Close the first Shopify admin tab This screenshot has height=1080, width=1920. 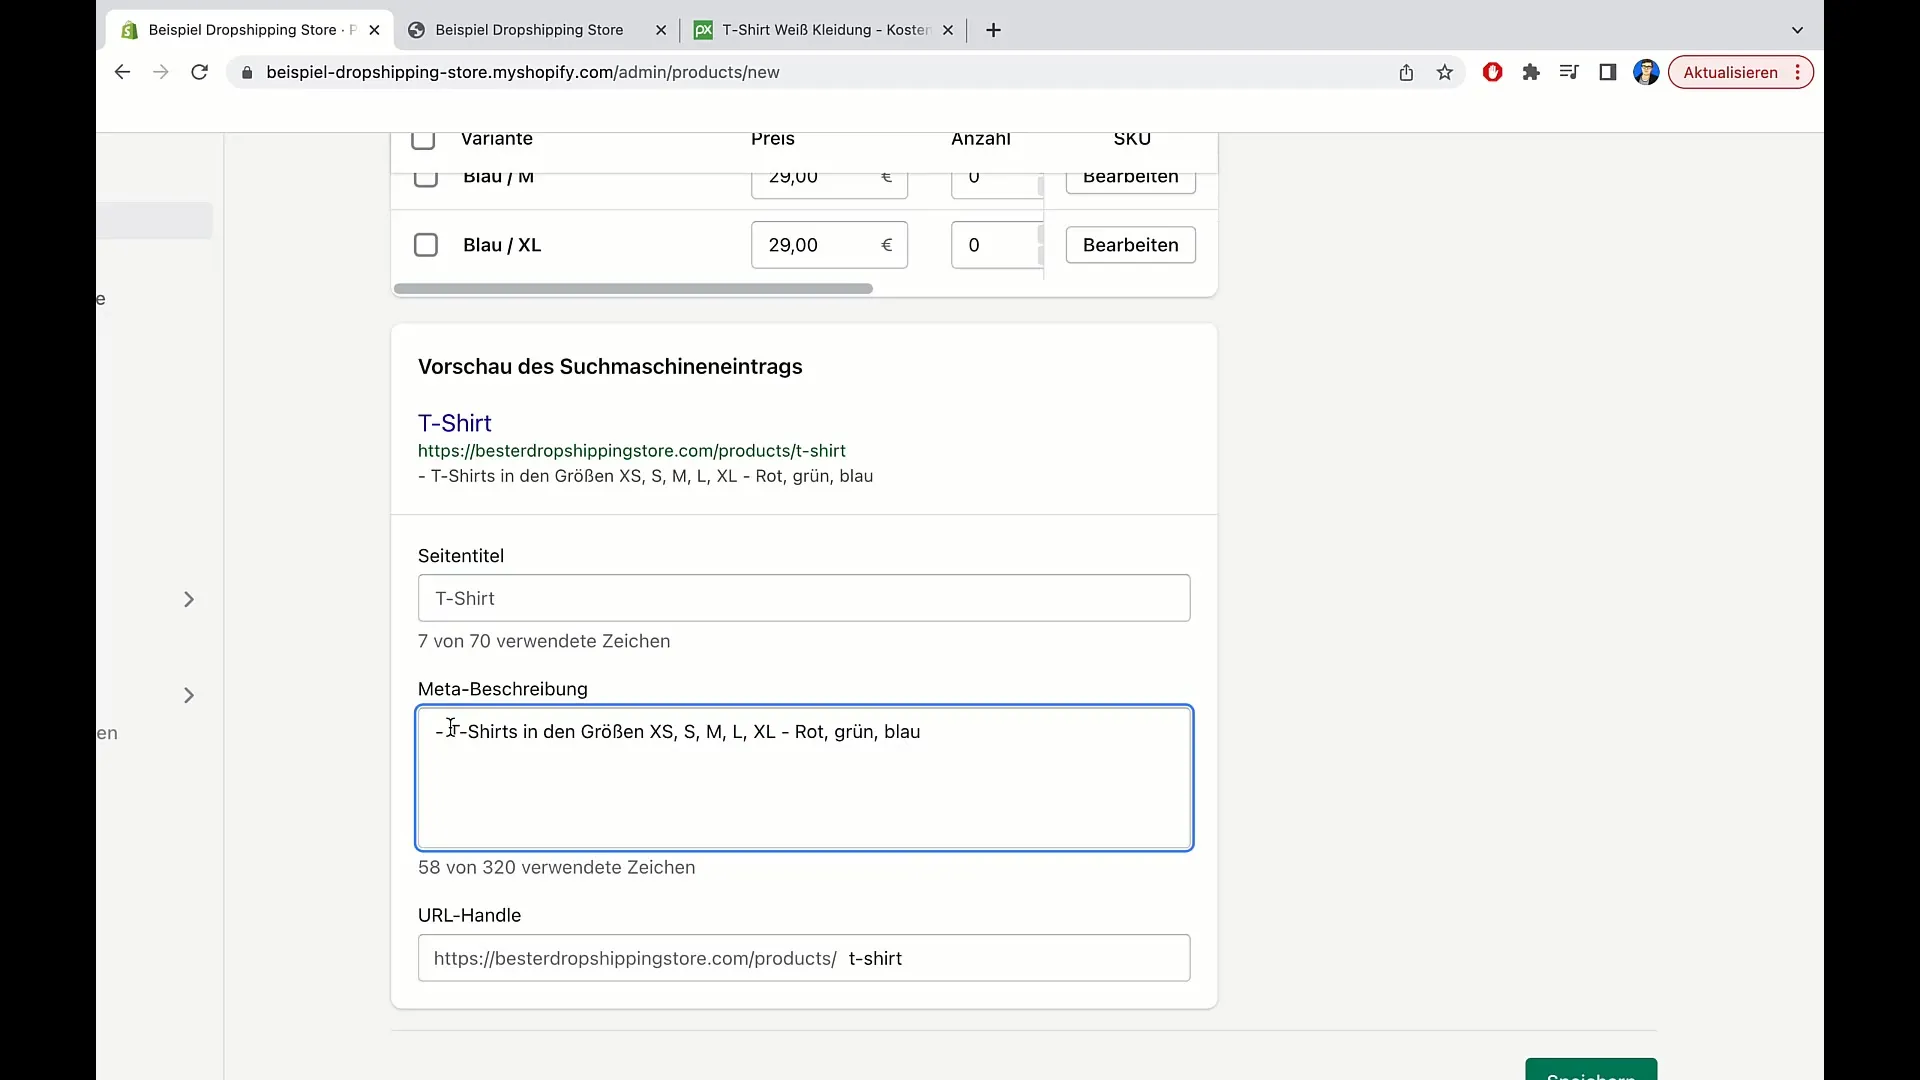[x=374, y=30]
